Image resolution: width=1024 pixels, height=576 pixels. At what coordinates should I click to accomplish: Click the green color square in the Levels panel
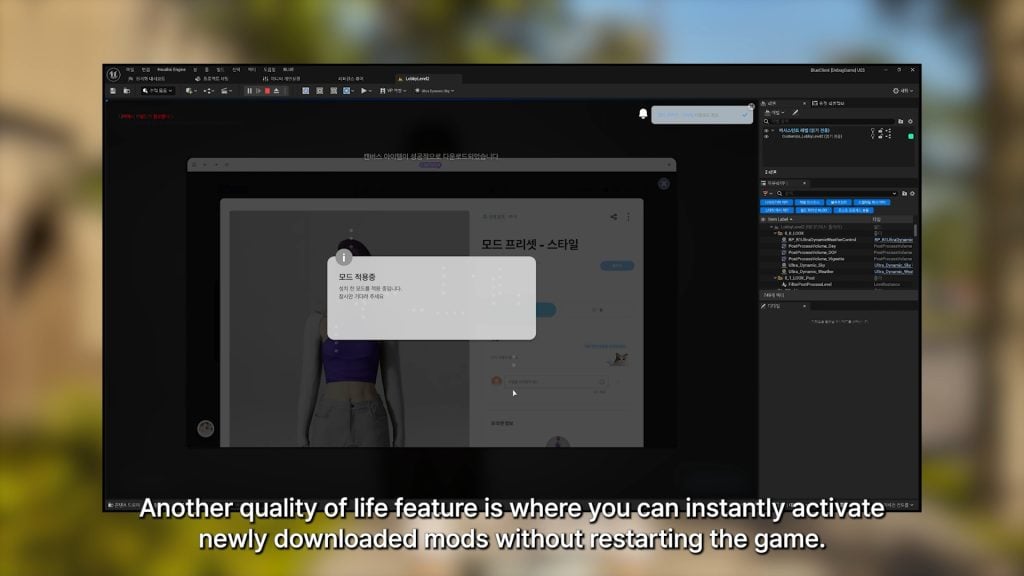click(910, 136)
